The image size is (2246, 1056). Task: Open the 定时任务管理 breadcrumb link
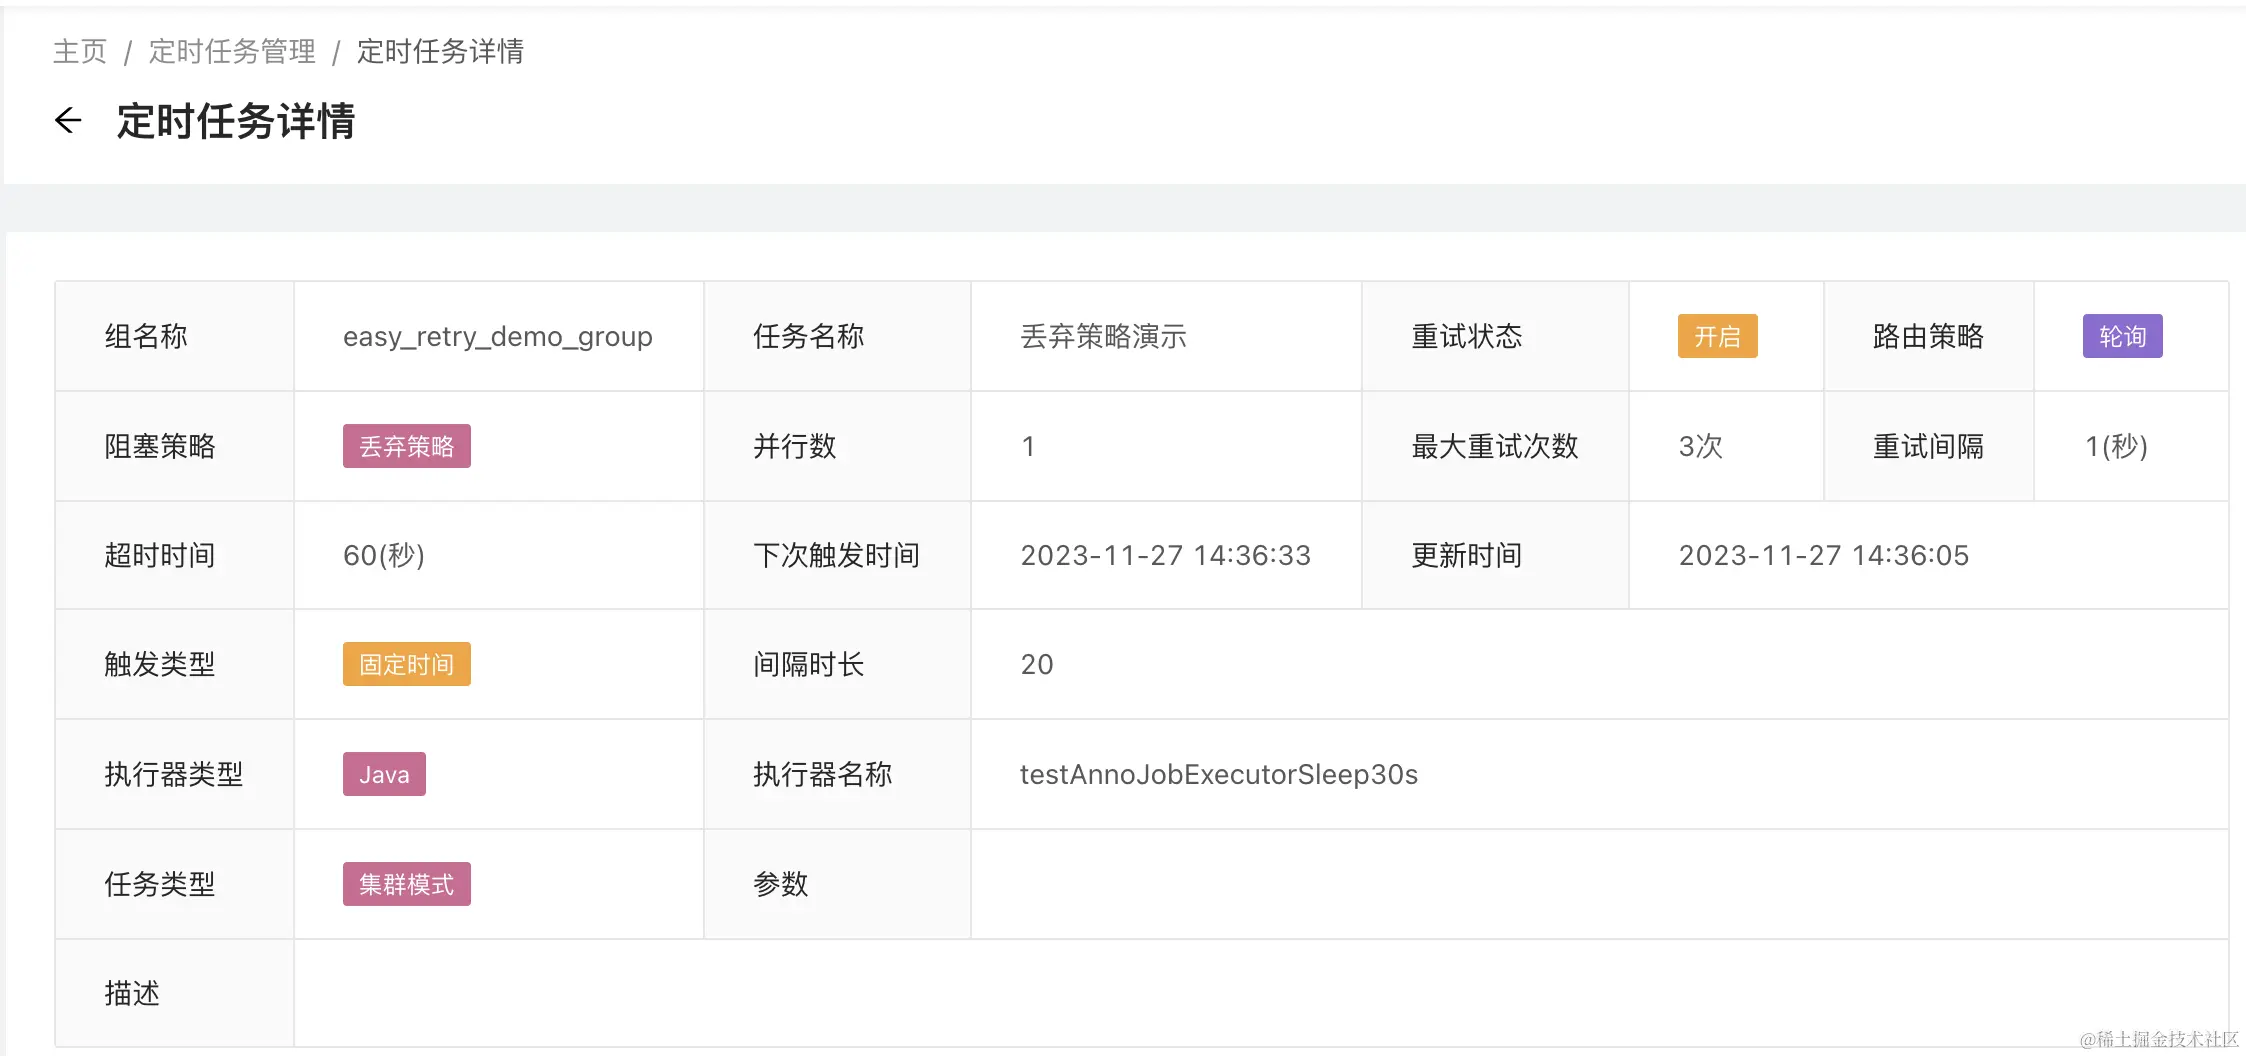pos(232,51)
